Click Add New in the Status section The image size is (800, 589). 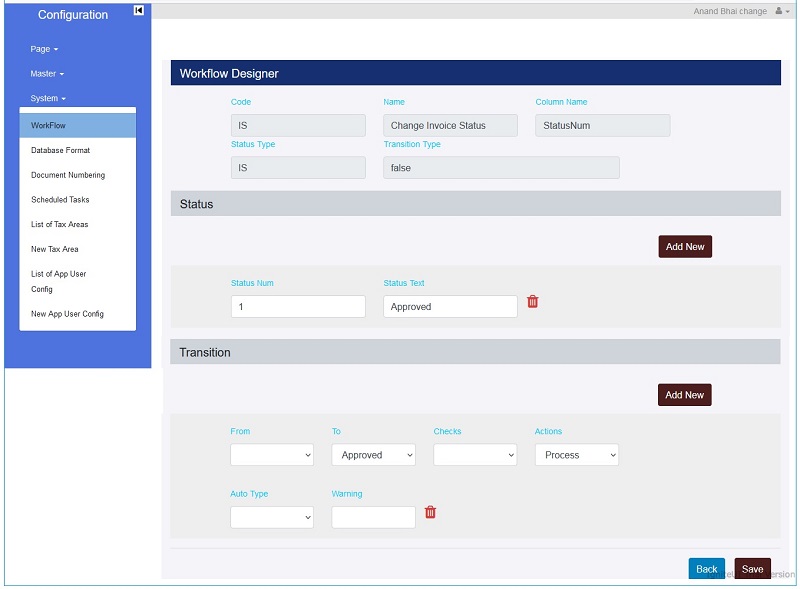[685, 247]
